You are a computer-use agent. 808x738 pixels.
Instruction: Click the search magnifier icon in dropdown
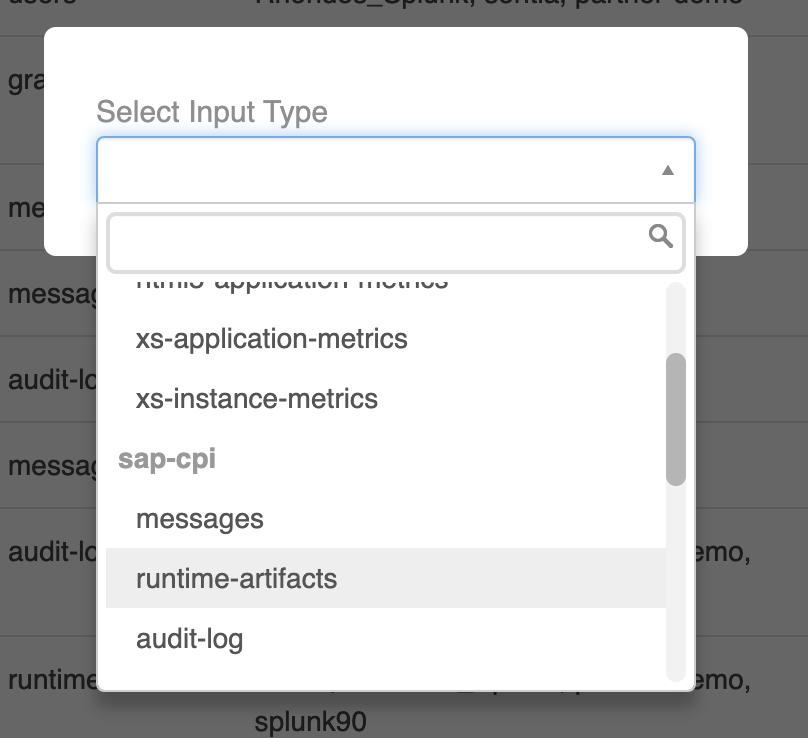coord(660,236)
